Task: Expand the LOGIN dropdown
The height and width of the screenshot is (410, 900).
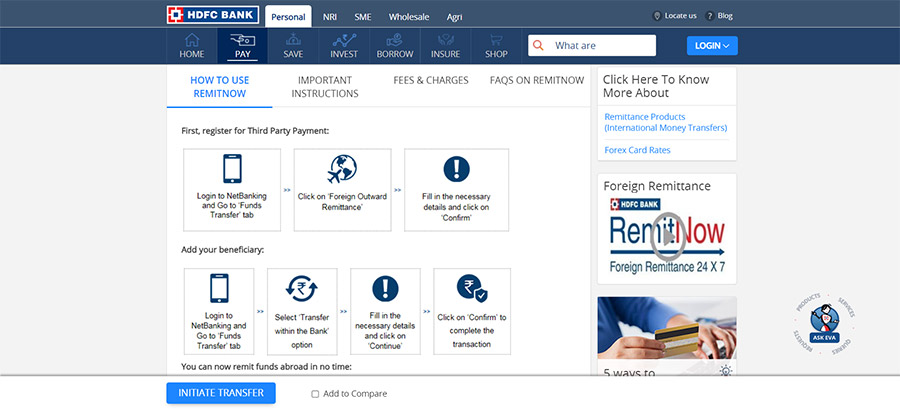Action: [x=712, y=45]
